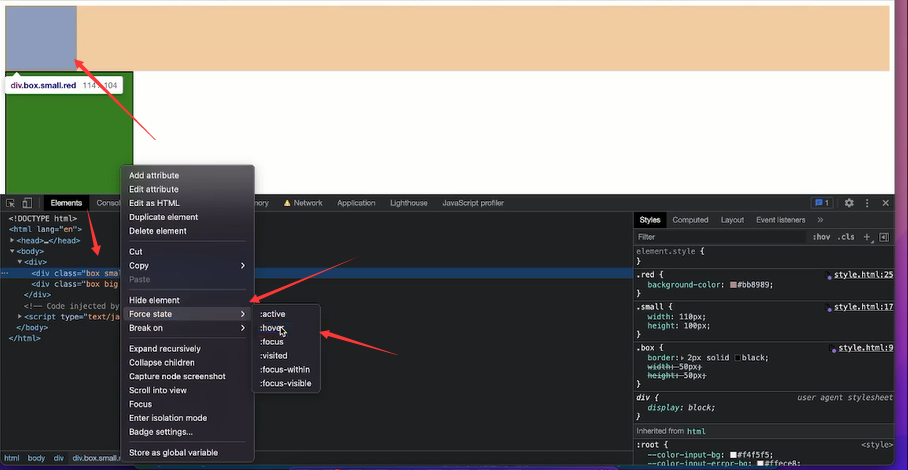Choose Store as global variable
This screenshot has width=908, height=470.
pyautogui.click(x=187, y=453)
